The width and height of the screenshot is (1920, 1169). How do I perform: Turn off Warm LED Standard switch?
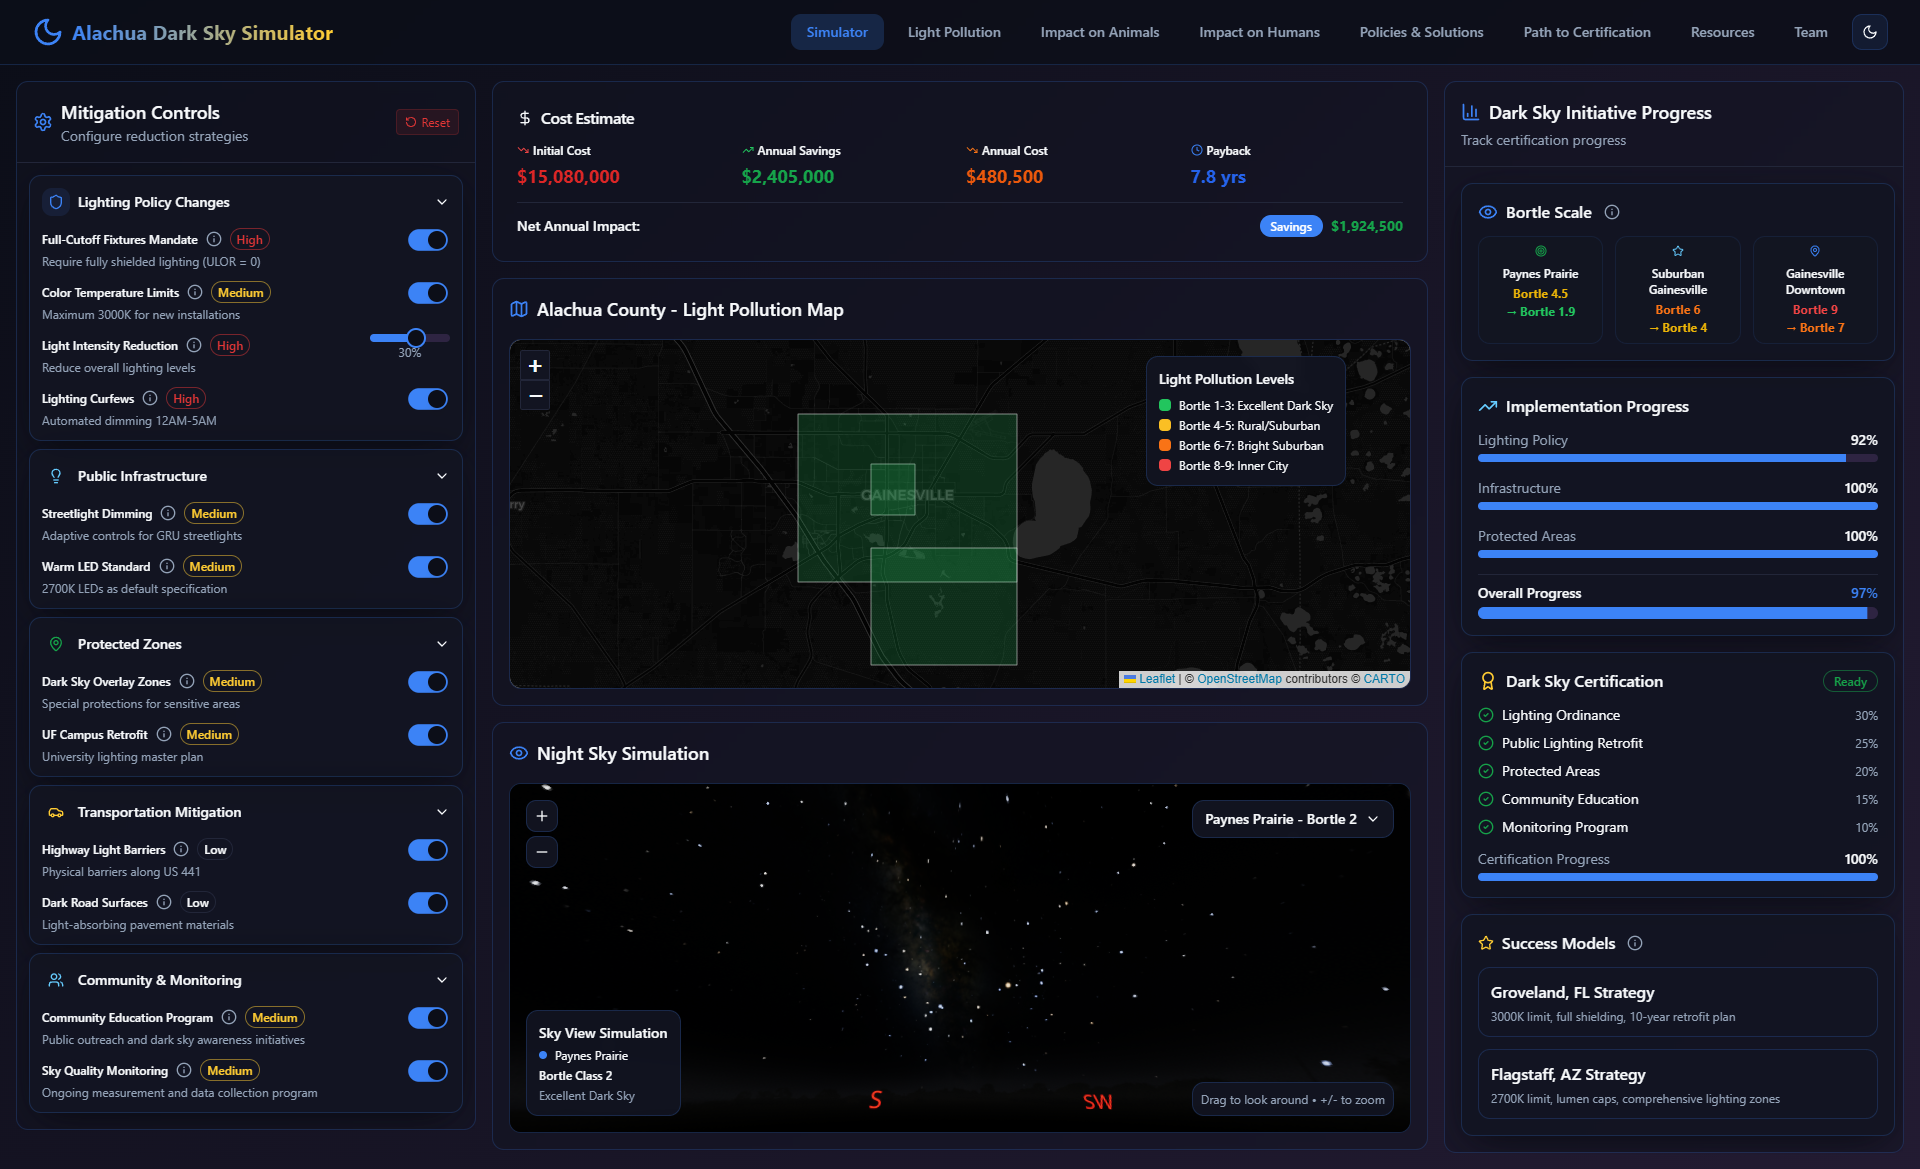pyautogui.click(x=427, y=567)
